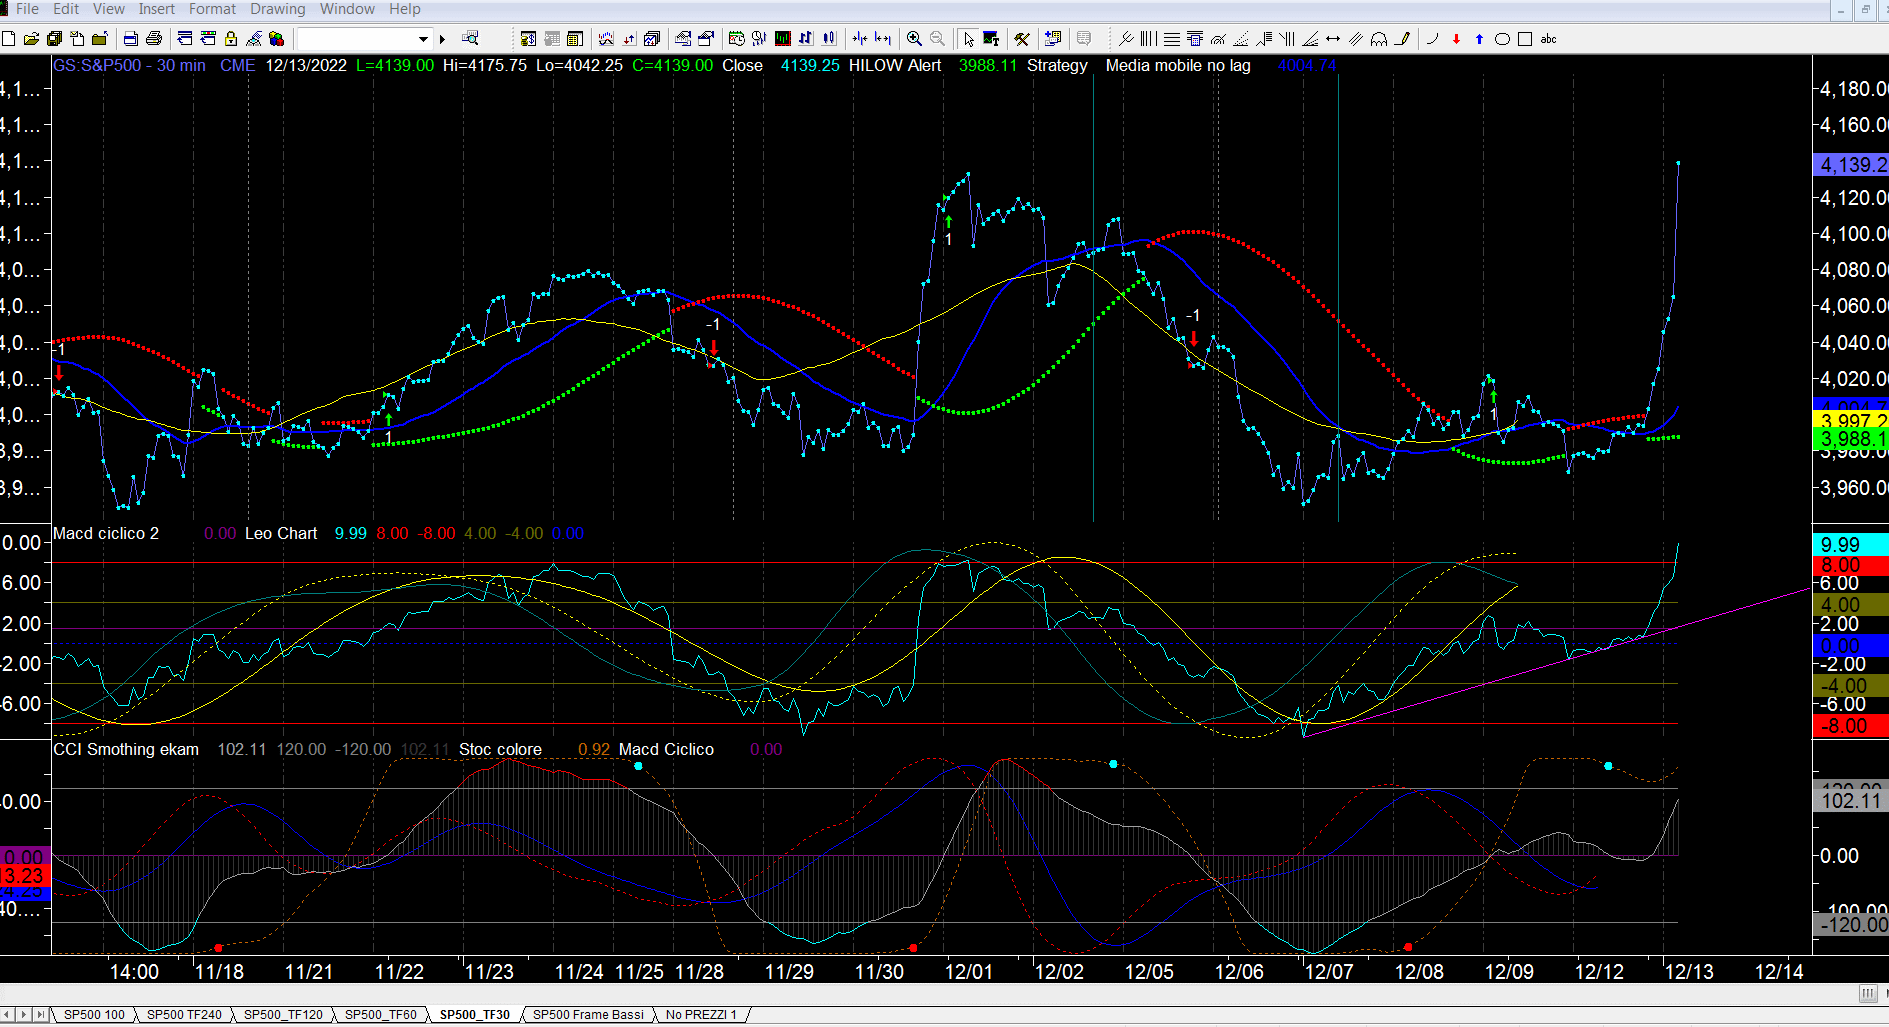Image resolution: width=1889 pixels, height=1027 pixels.
Task: Click the 12/13 date label on time axis
Action: tap(1688, 972)
